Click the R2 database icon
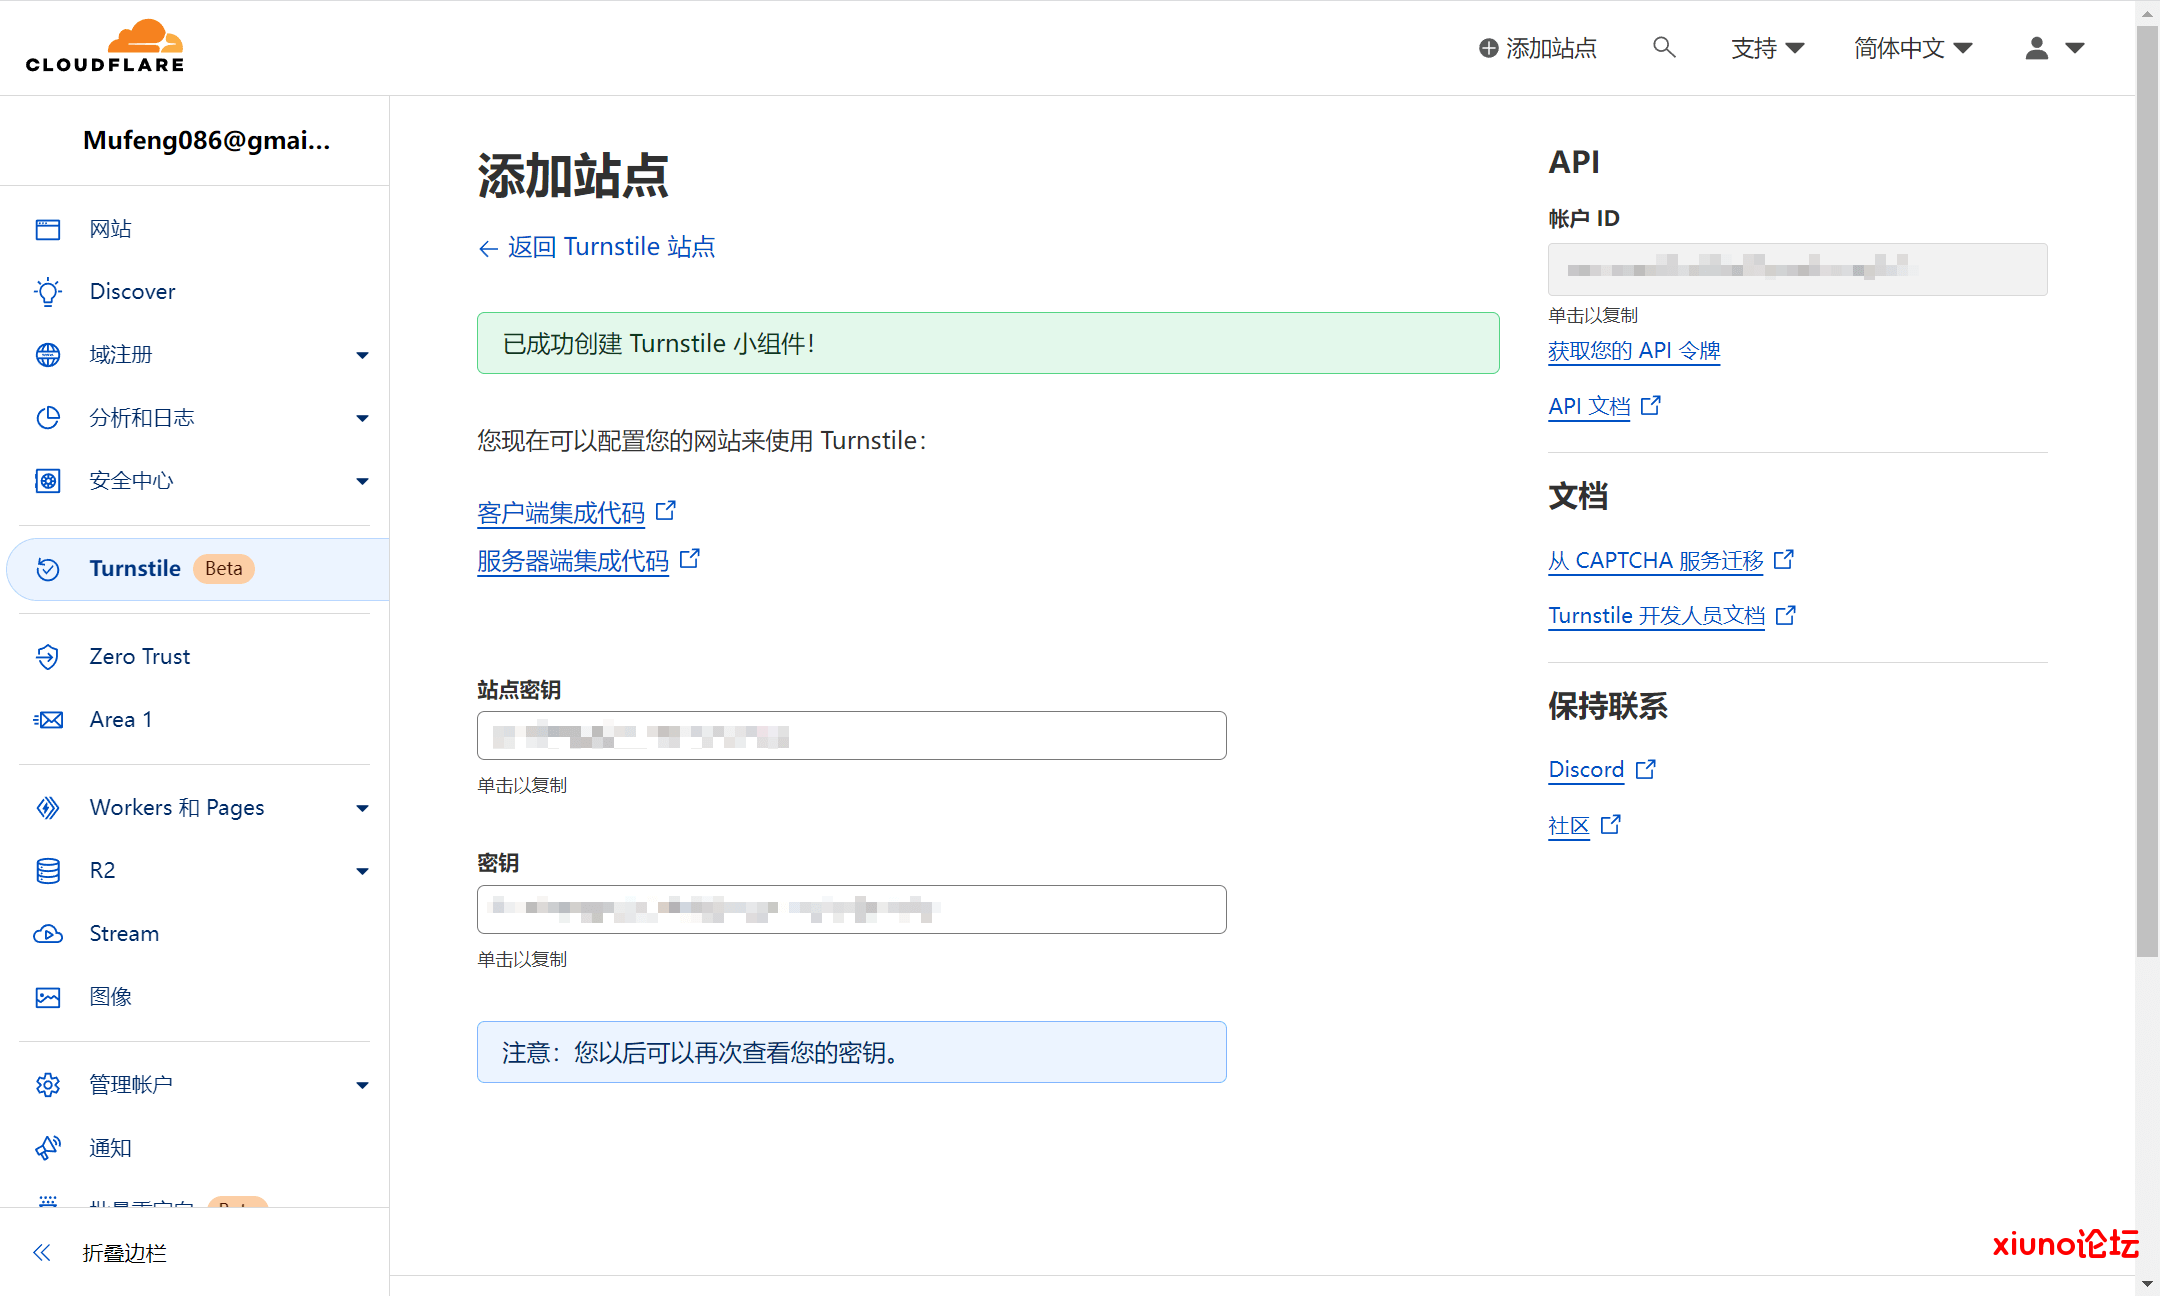The width and height of the screenshot is (2160, 1296). [47, 870]
